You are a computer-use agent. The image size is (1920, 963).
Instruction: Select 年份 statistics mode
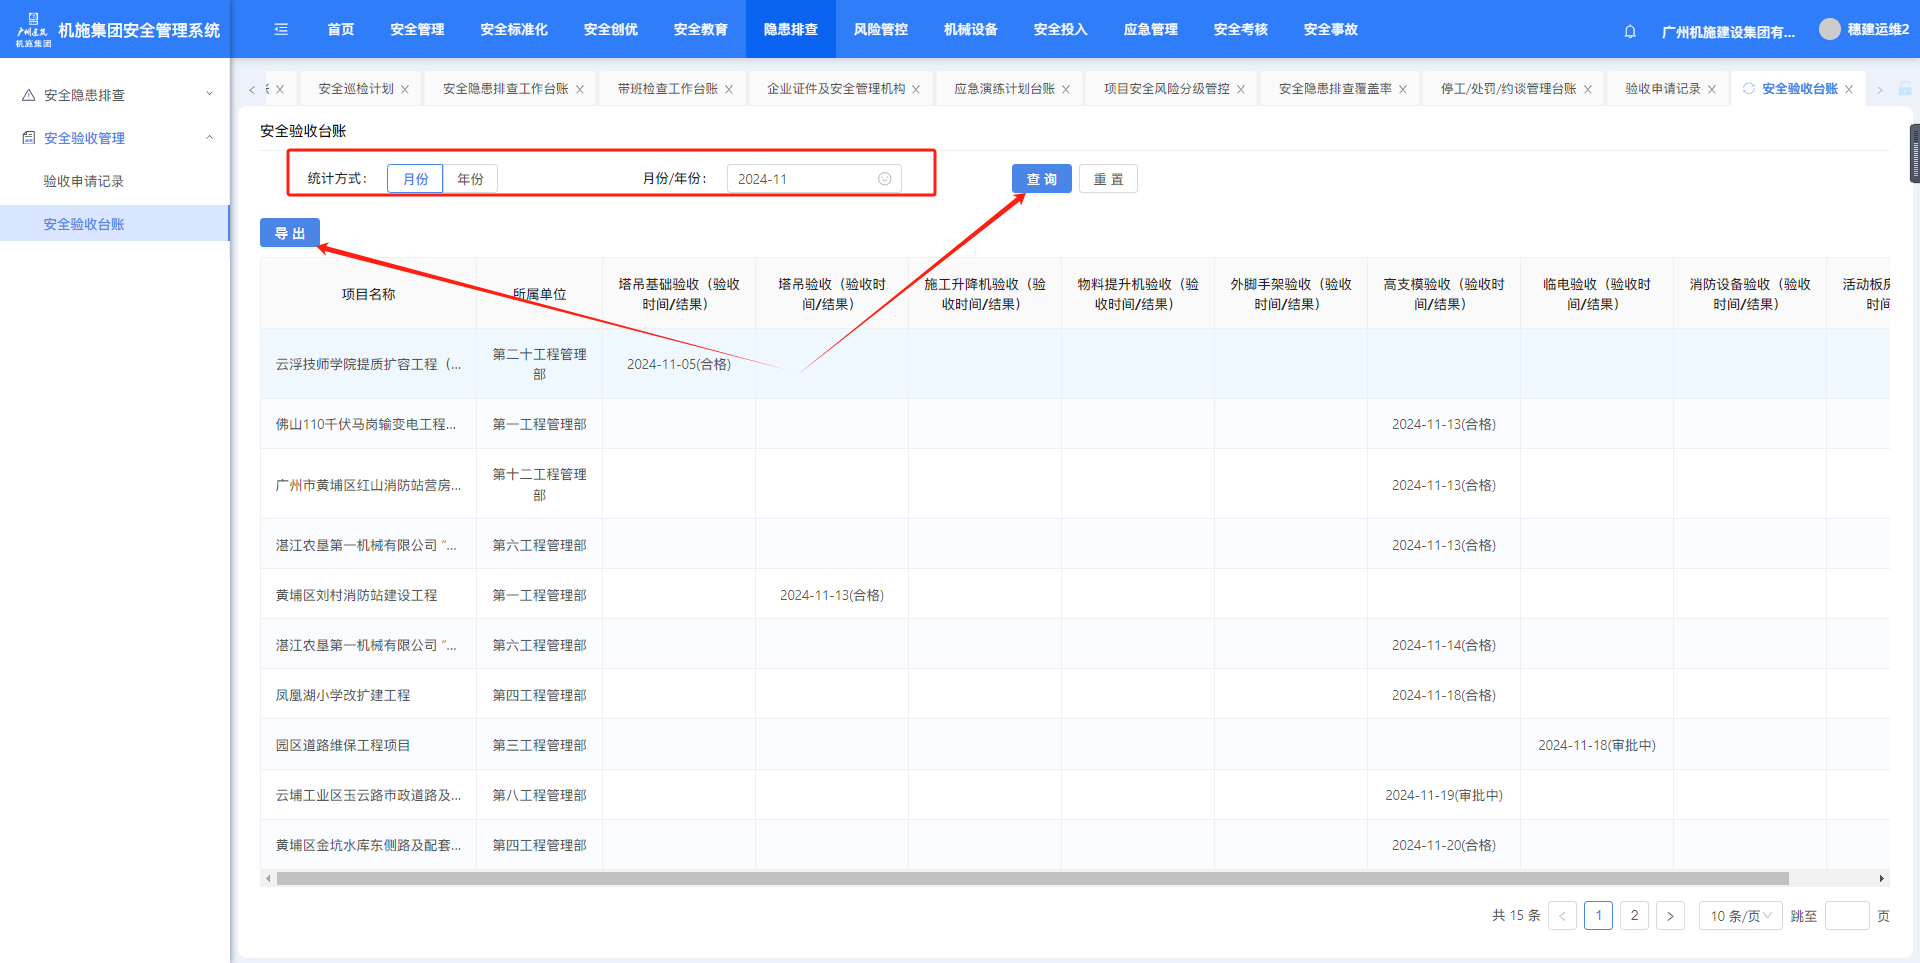pyautogui.click(x=470, y=179)
